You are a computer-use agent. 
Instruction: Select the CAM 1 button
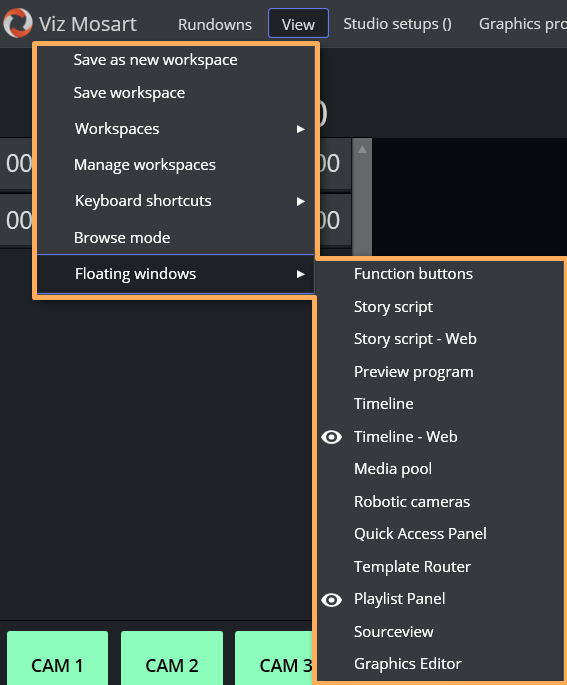tap(57, 658)
